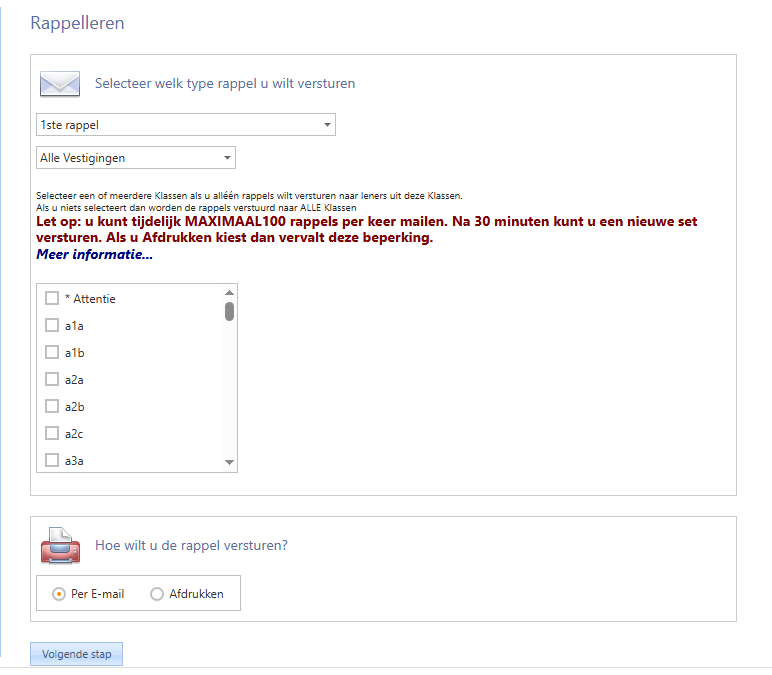This screenshot has height=675, width=772.
Task: Tick the a3a class checkbox
Action: tap(52, 460)
